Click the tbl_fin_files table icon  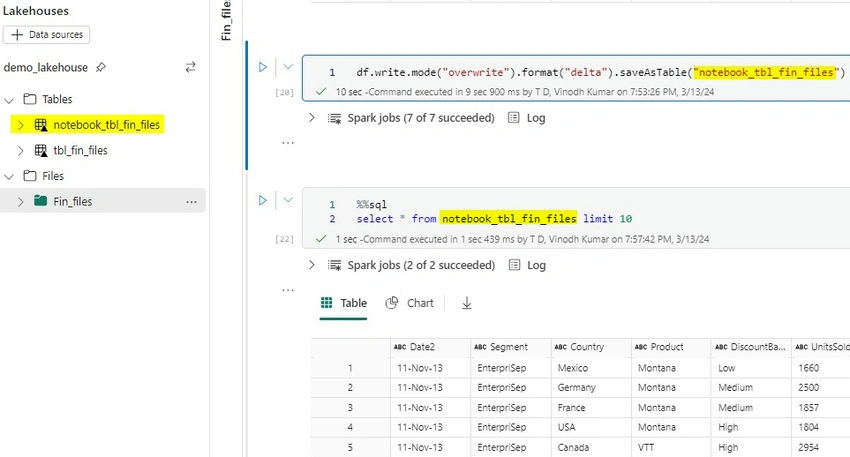[41, 151]
